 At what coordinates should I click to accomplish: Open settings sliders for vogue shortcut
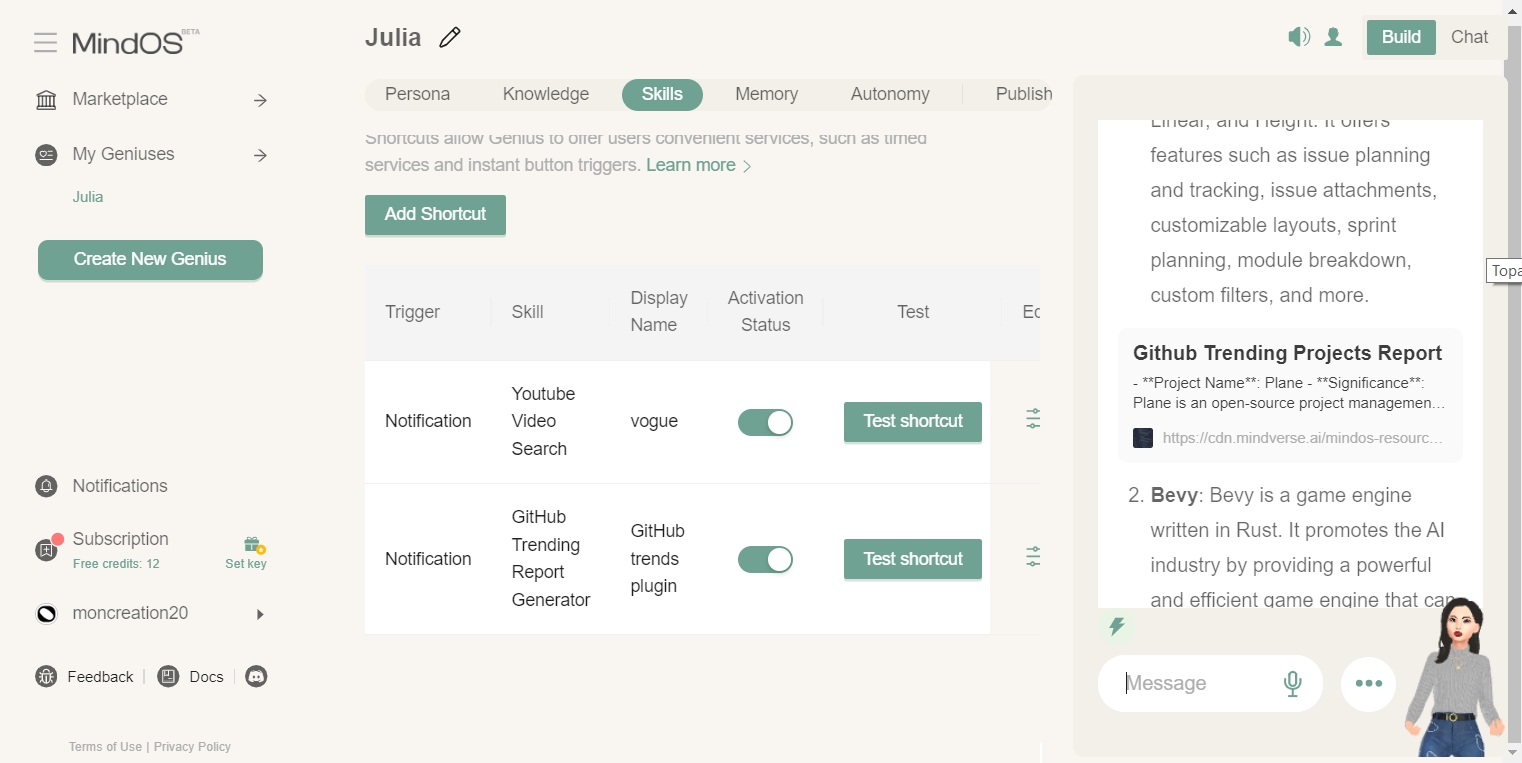[x=1033, y=420]
